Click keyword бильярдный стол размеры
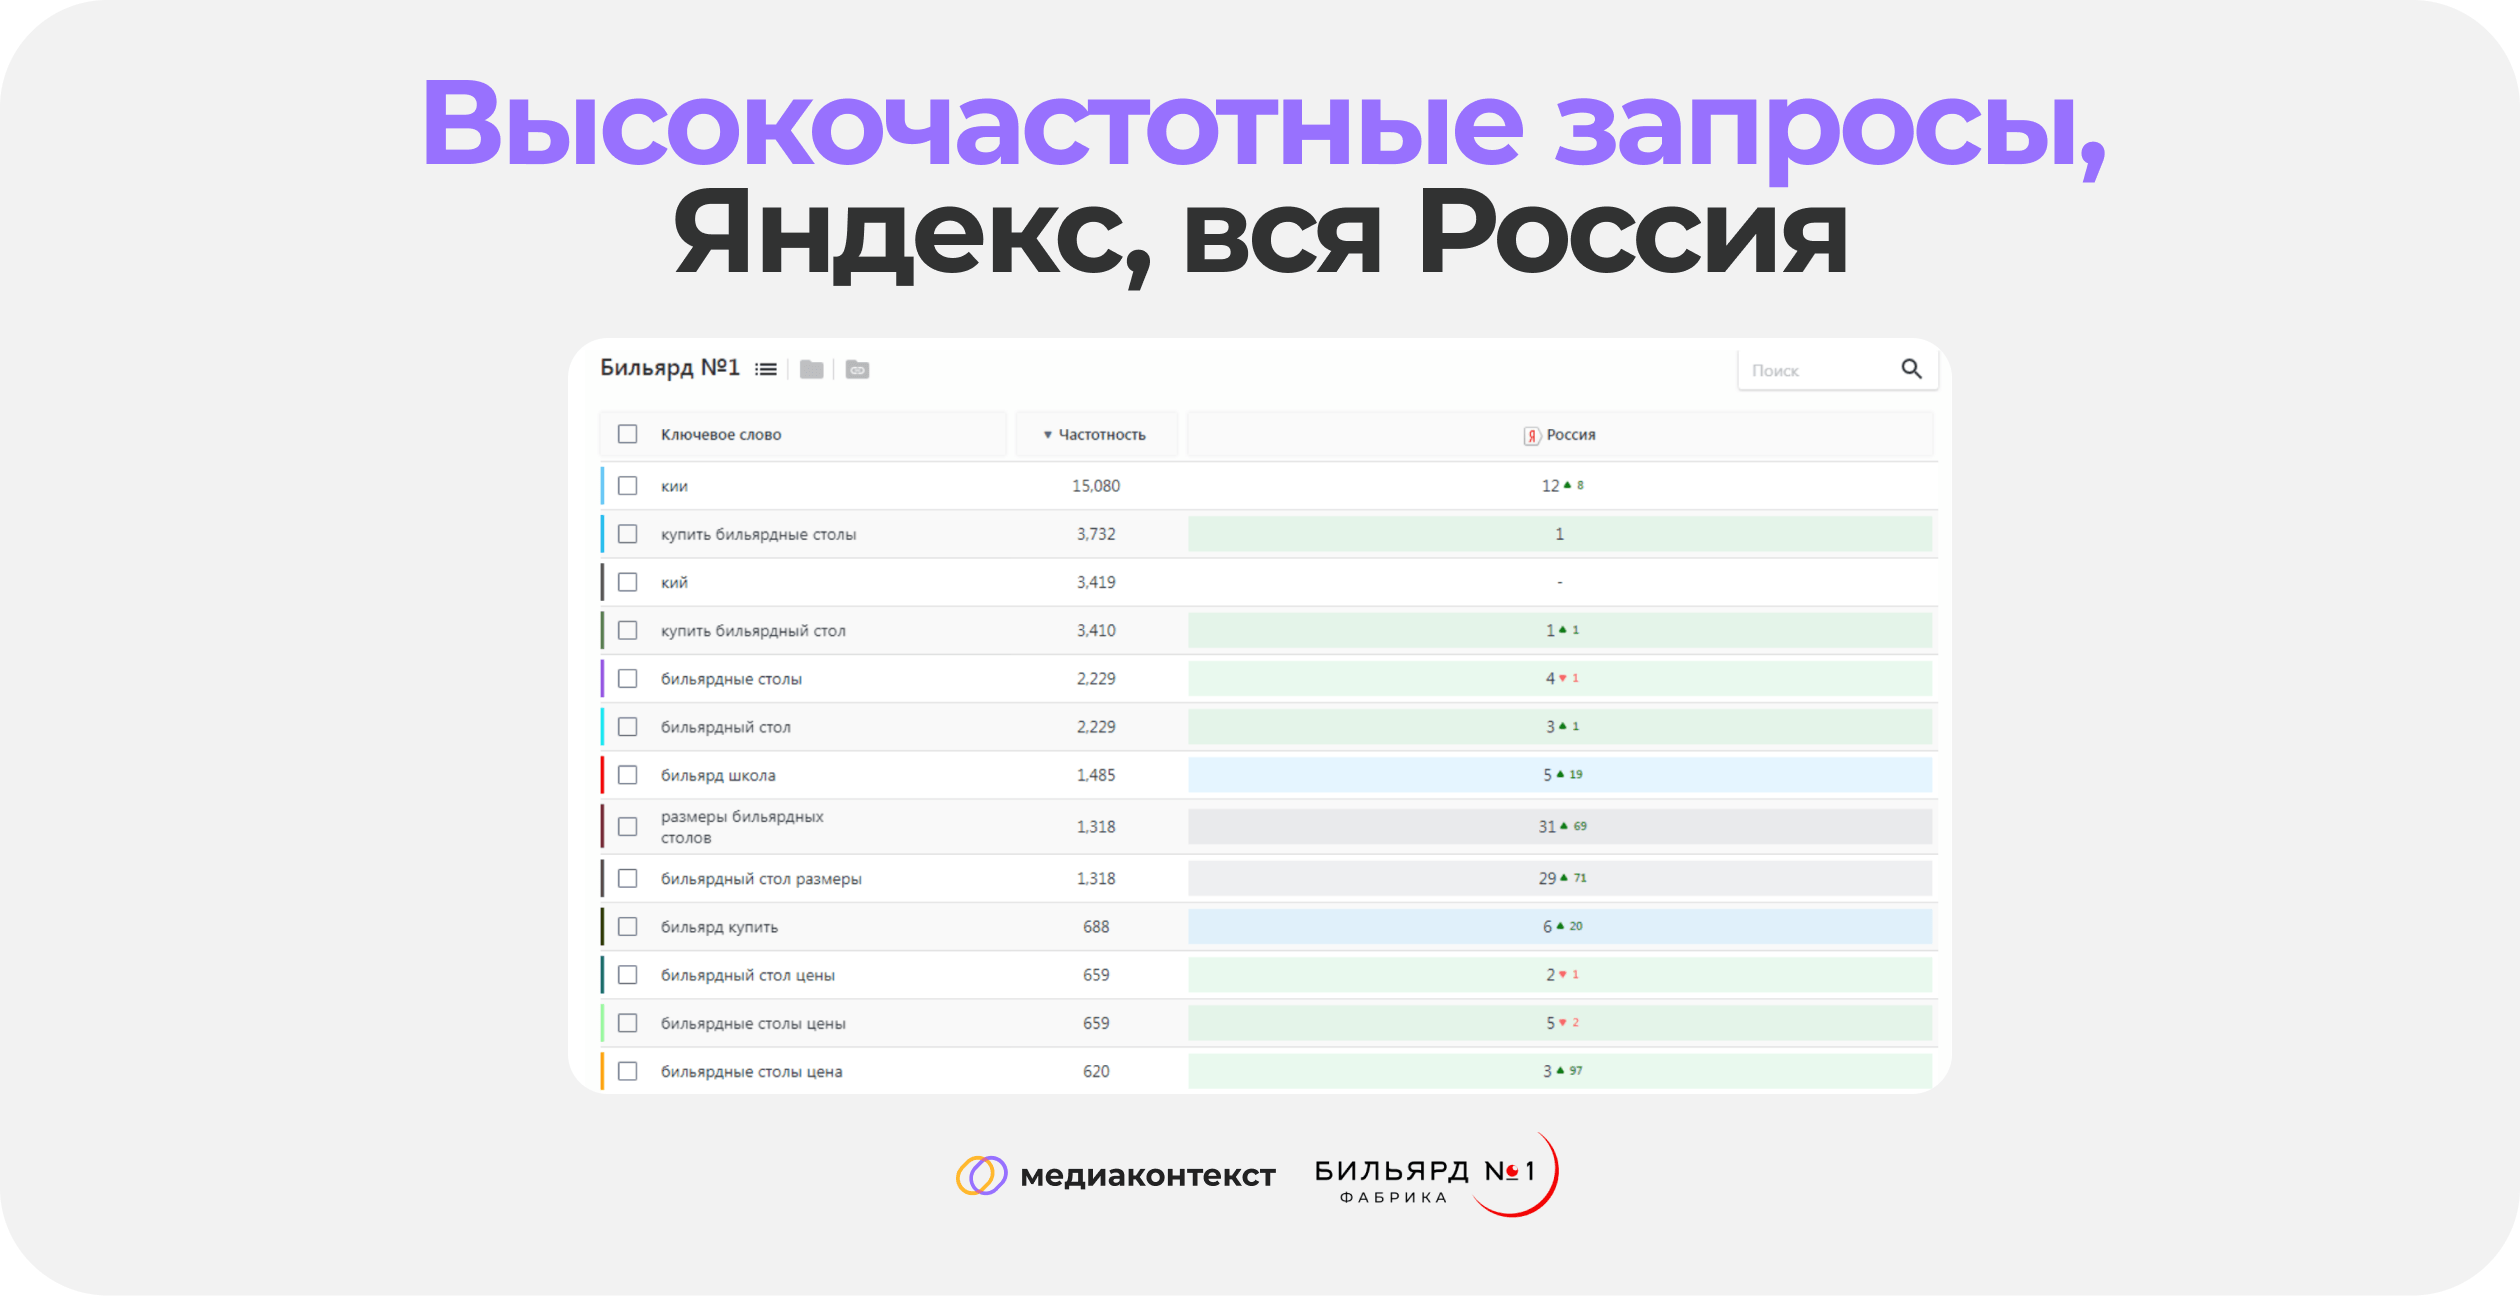This screenshot has height=1296, width=2520. coord(761,879)
